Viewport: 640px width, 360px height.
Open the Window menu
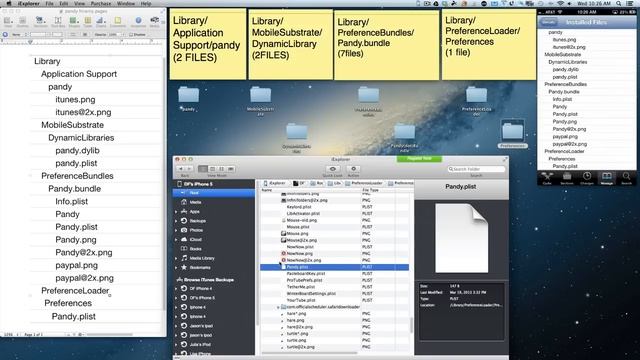point(126,3)
